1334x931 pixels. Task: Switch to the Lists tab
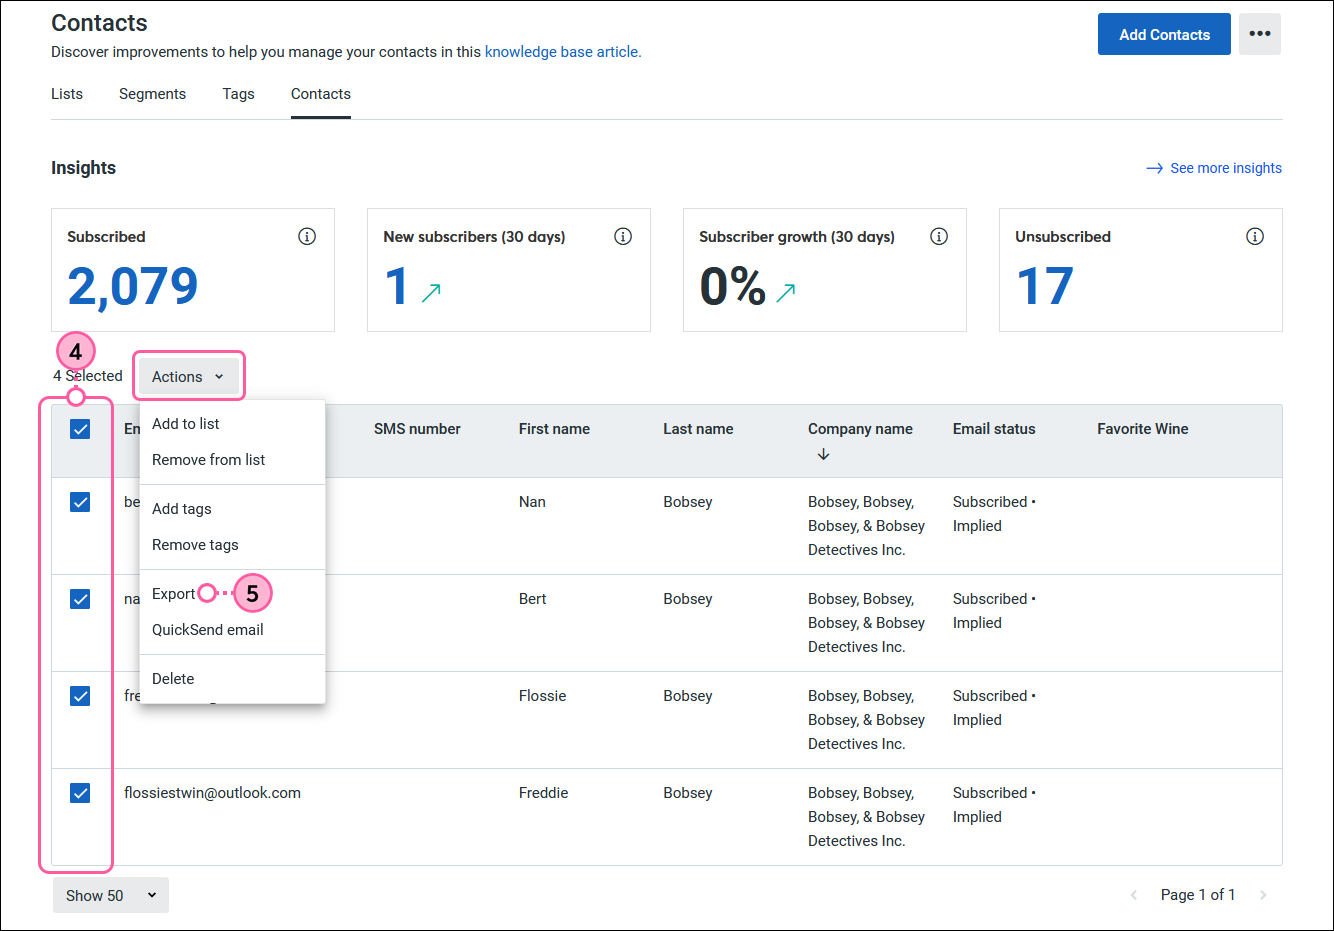[67, 94]
